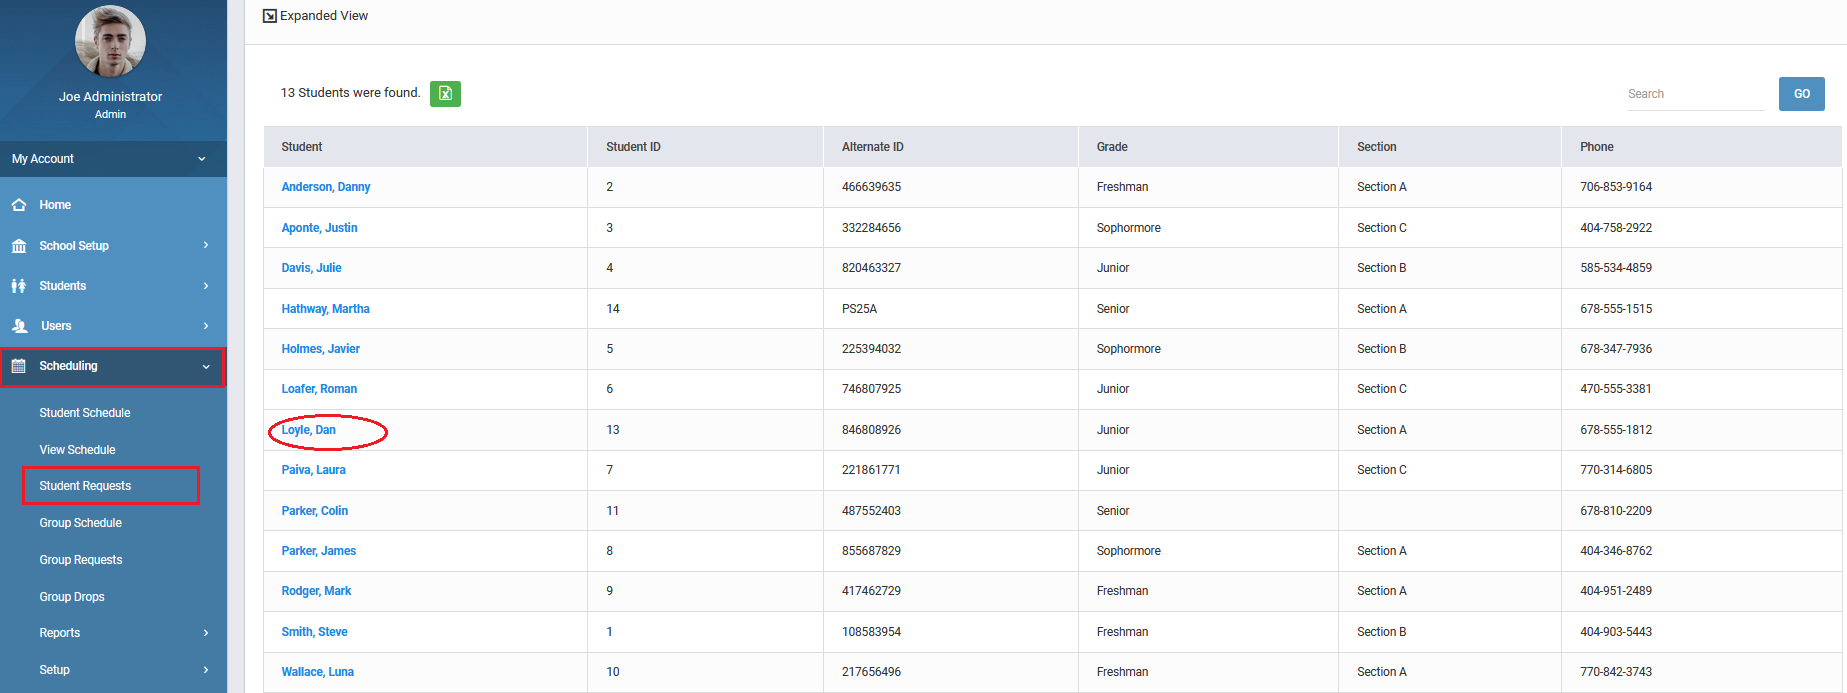Open Student Requests submenu item
Image resolution: width=1847 pixels, height=693 pixels.
85,486
